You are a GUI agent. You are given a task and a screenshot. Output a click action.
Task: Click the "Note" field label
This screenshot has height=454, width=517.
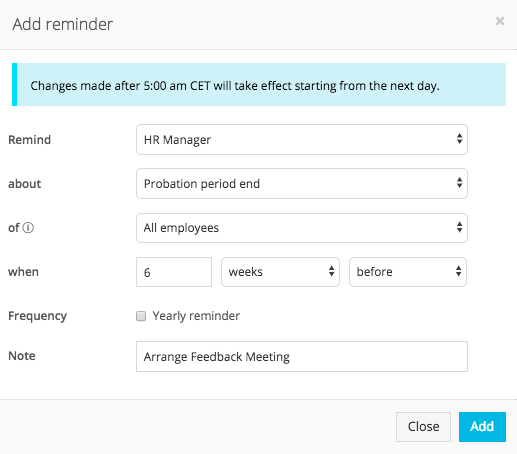22,356
